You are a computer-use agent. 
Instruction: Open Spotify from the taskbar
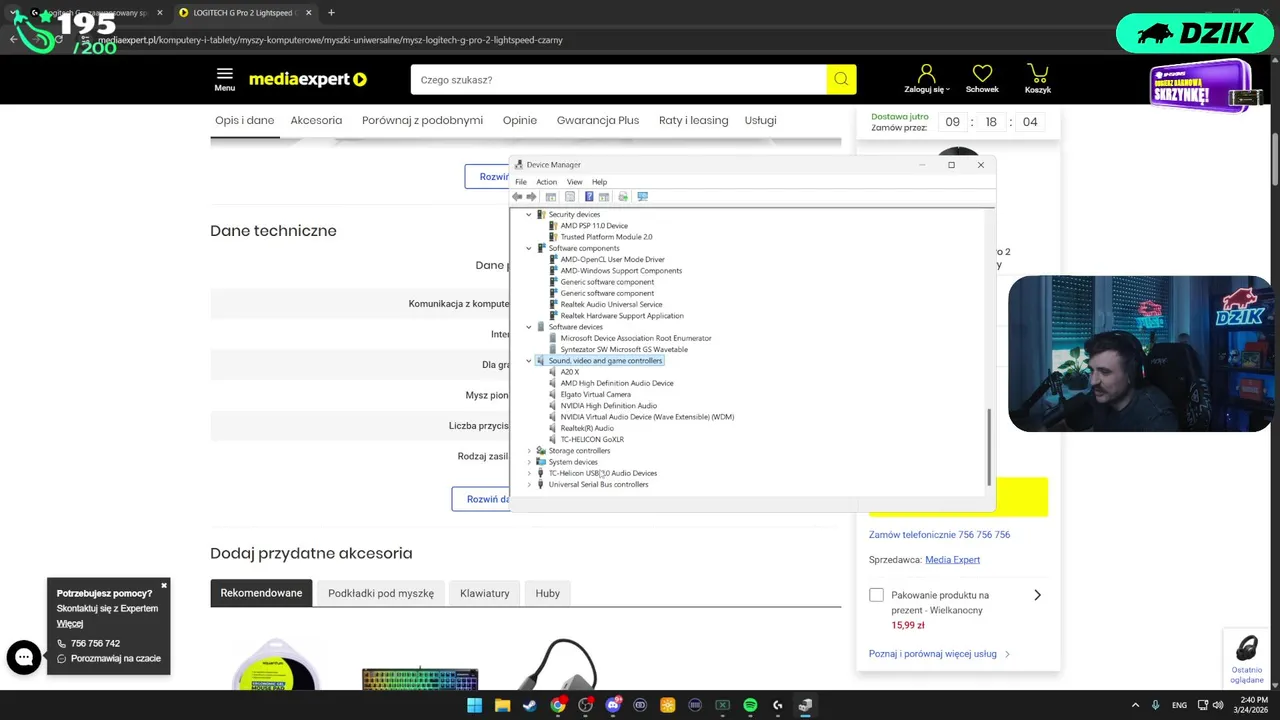(750, 705)
